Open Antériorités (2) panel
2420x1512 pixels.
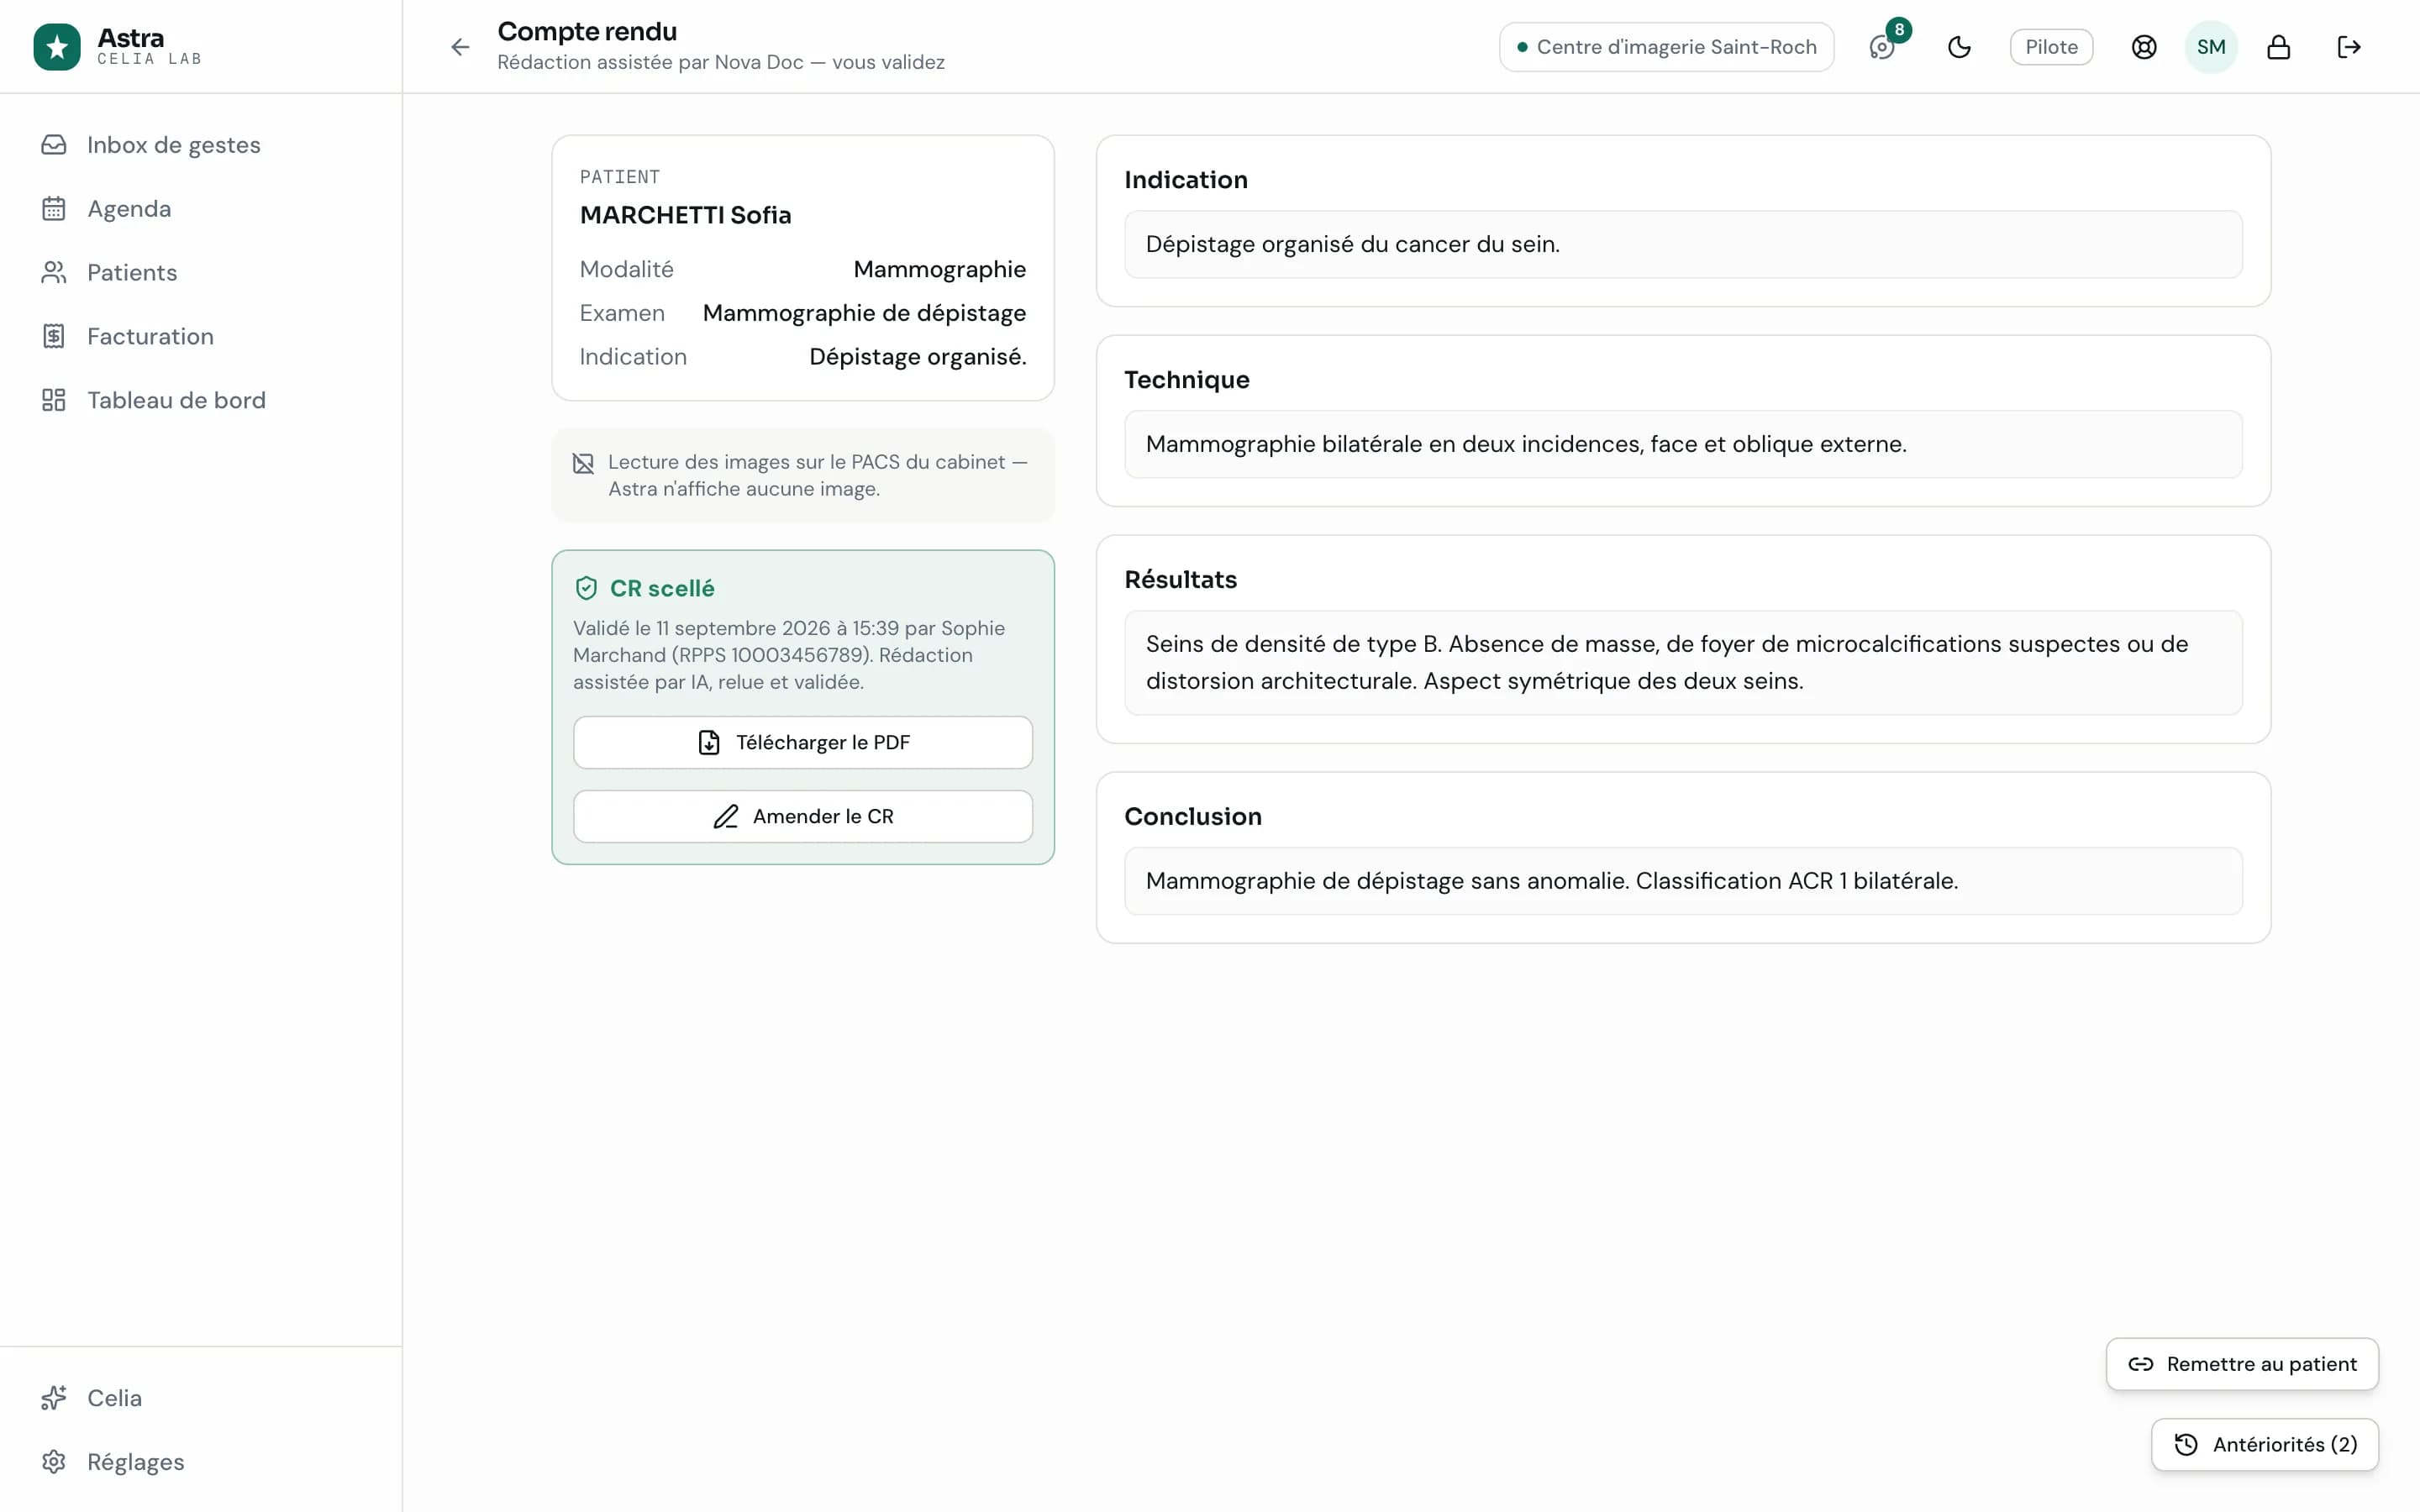coord(2265,1444)
